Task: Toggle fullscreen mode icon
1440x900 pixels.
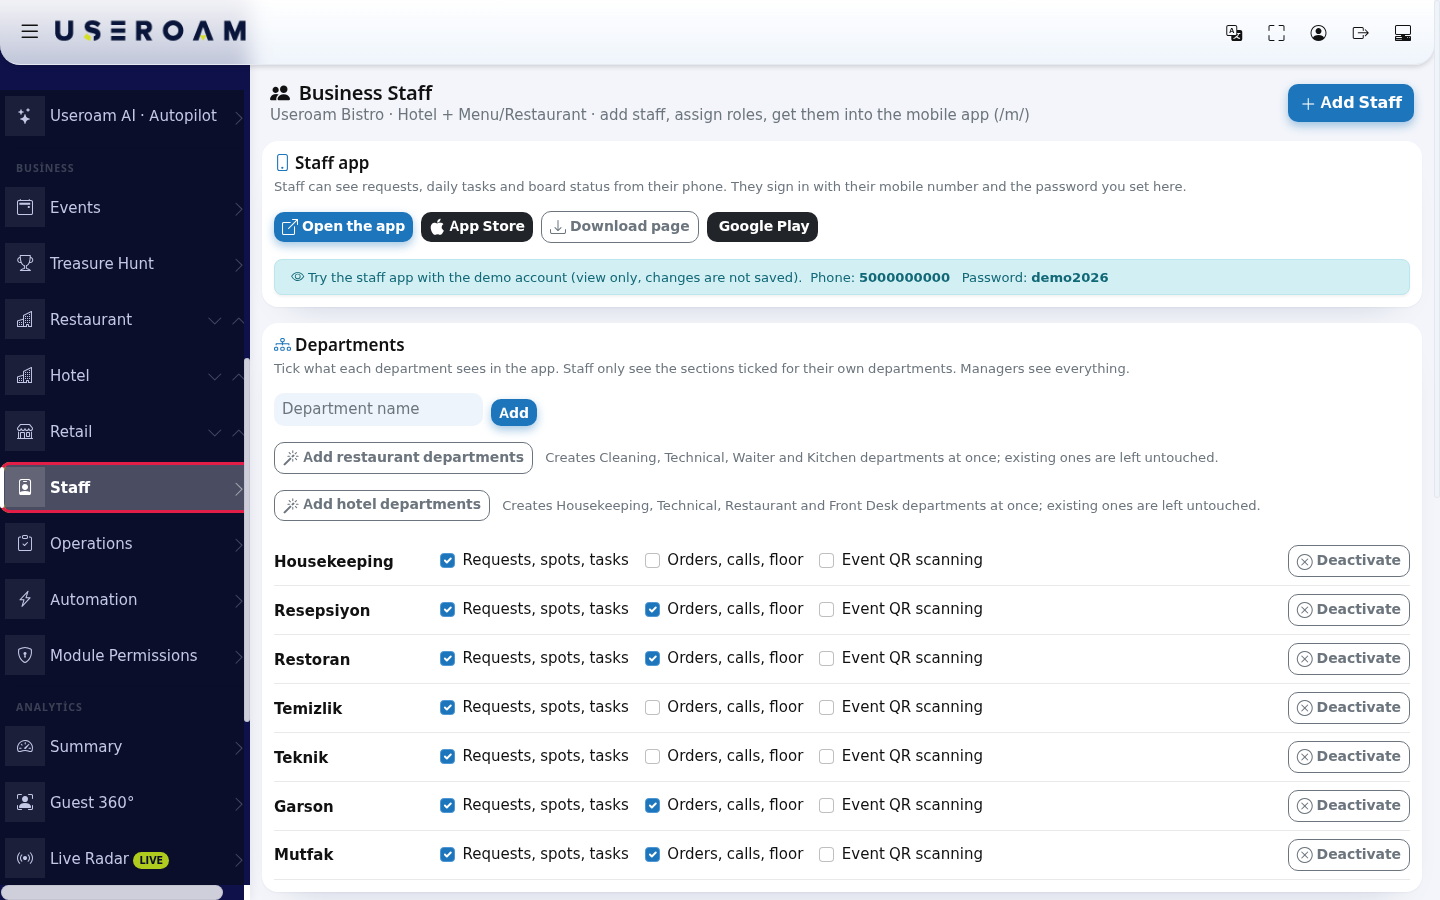Action: click(1276, 33)
